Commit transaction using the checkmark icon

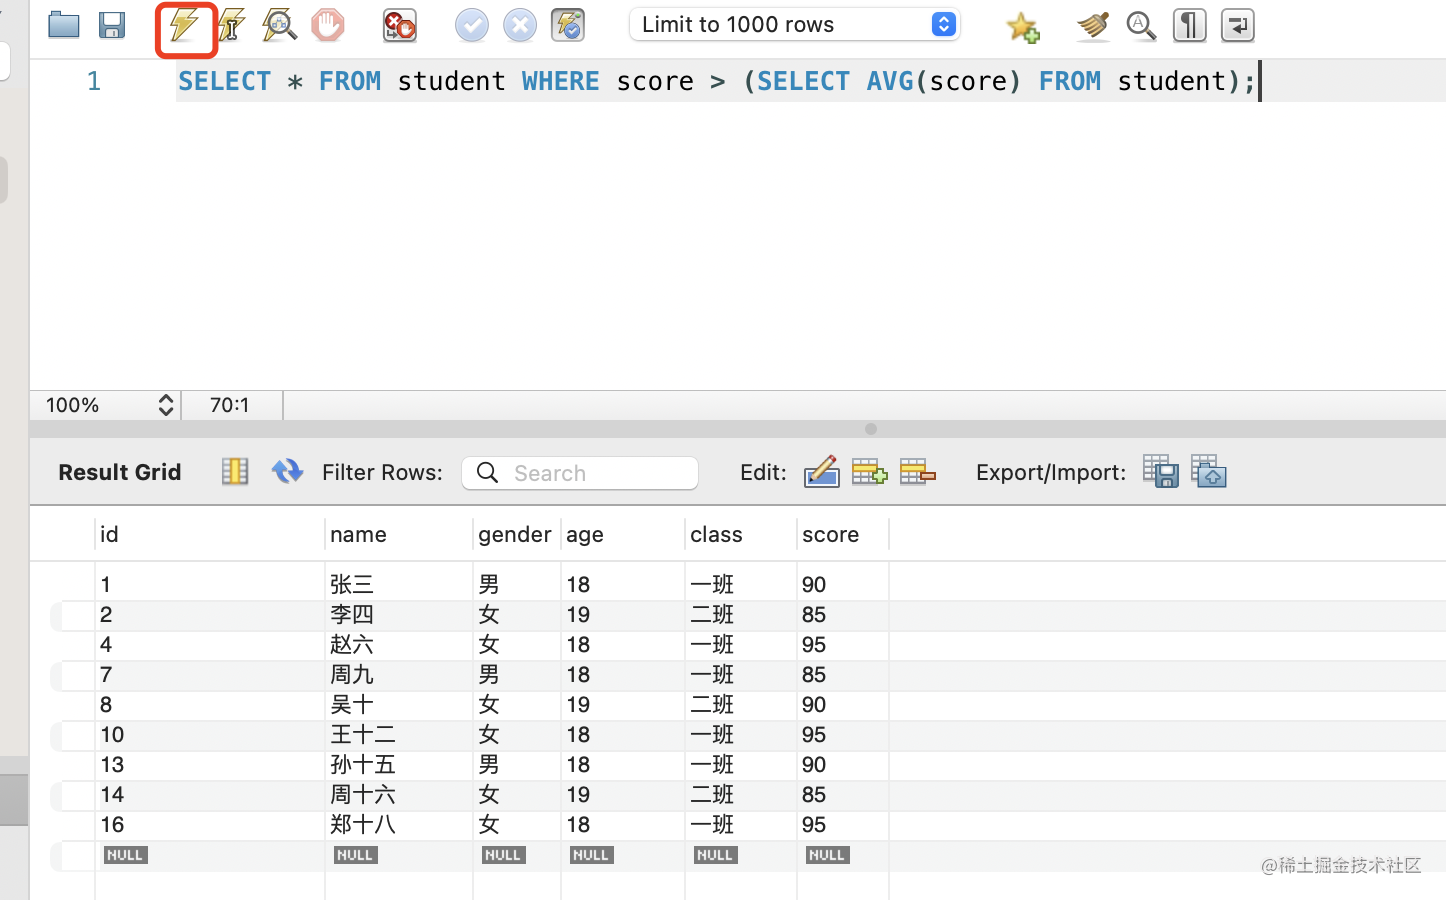[x=471, y=25]
